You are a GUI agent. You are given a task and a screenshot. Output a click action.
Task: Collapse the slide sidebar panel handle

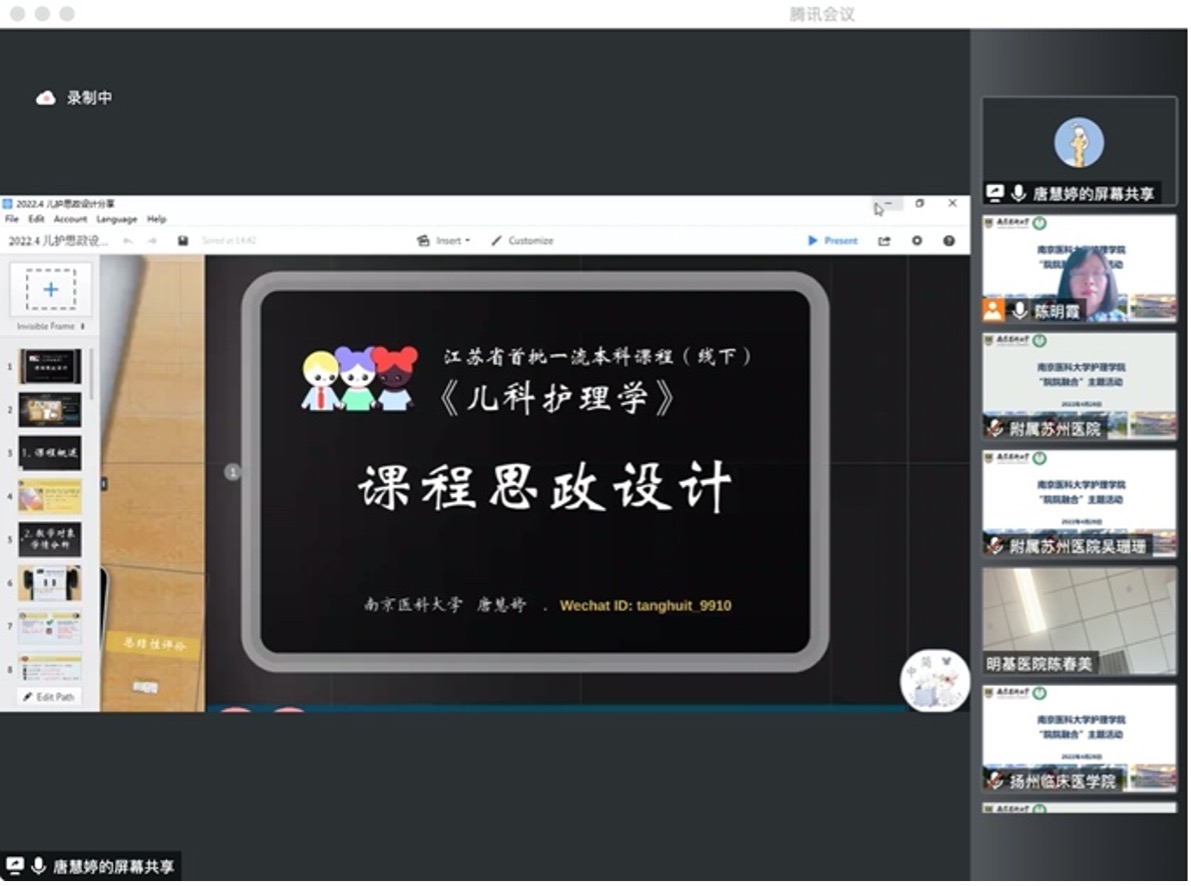click(x=103, y=484)
